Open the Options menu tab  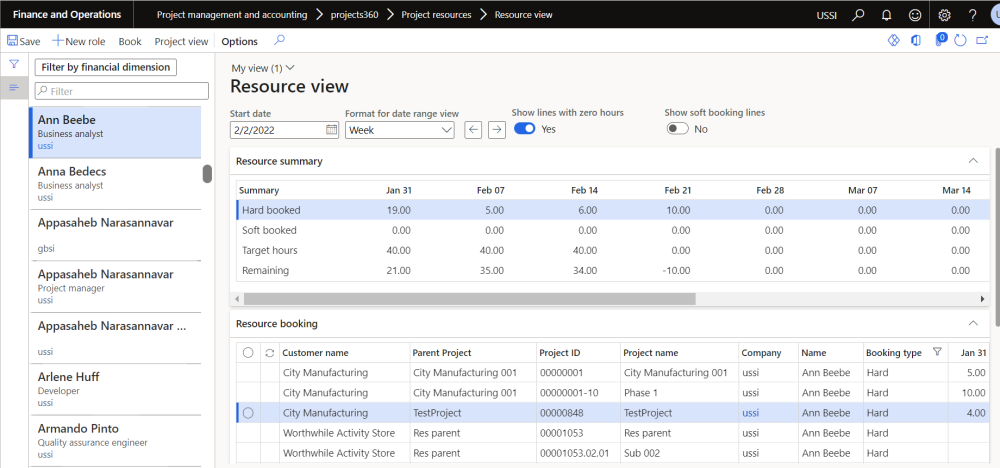[x=239, y=42]
